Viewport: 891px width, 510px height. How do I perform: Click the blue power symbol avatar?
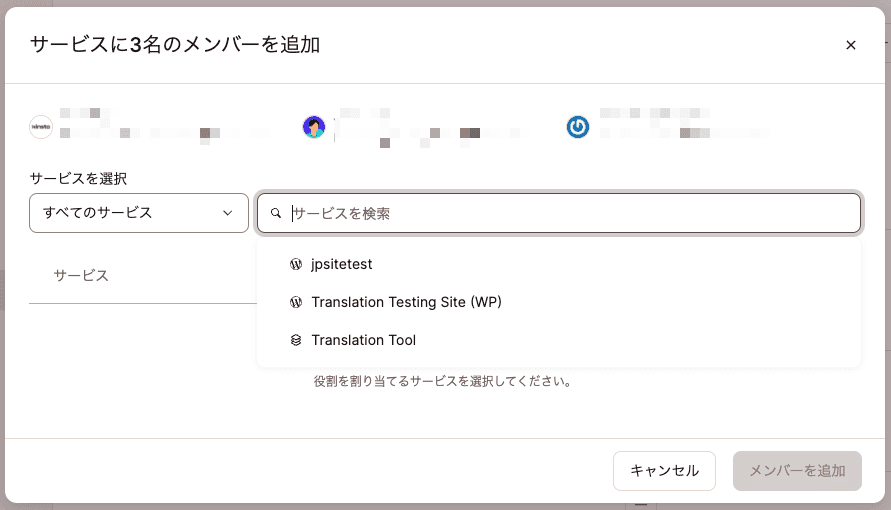pyautogui.click(x=578, y=127)
